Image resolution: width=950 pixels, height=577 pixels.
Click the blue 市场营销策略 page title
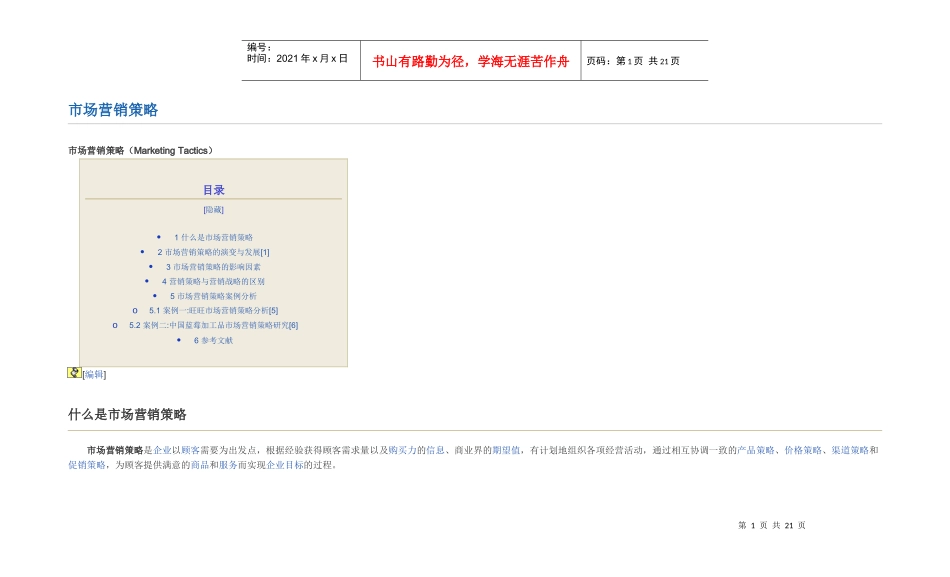click(x=113, y=110)
